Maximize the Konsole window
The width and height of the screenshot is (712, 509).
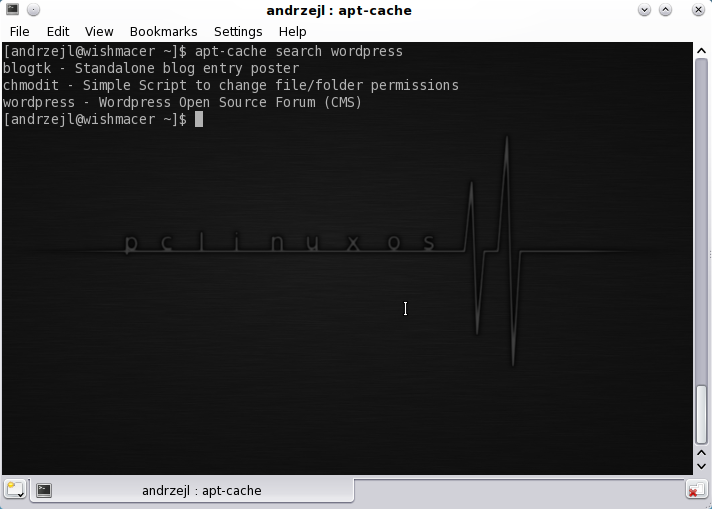point(669,11)
